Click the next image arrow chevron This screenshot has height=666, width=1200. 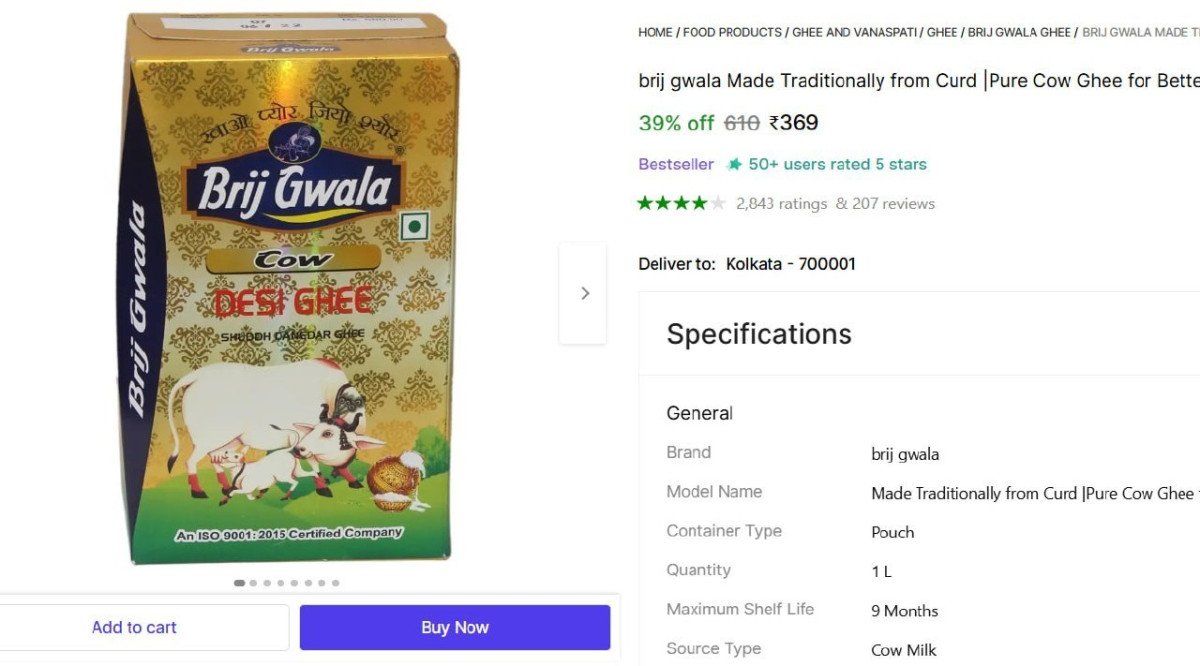pos(584,293)
